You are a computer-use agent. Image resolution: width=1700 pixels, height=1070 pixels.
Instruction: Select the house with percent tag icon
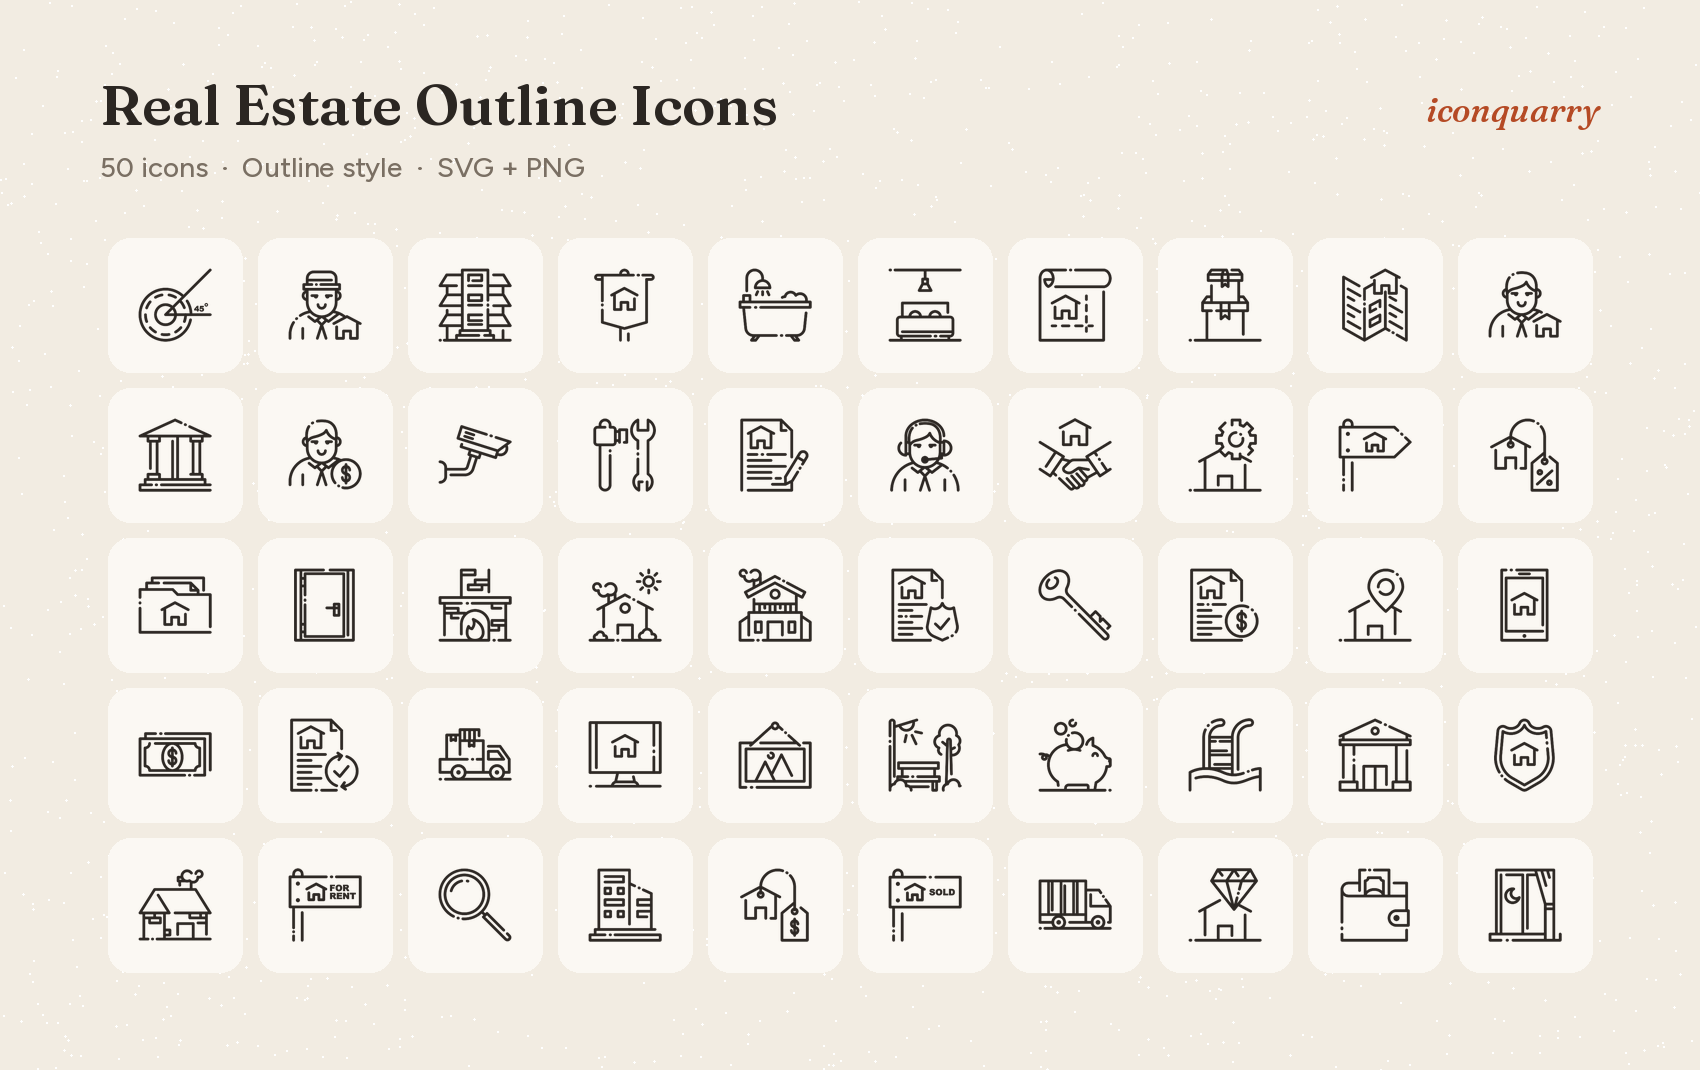click(1525, 455)
